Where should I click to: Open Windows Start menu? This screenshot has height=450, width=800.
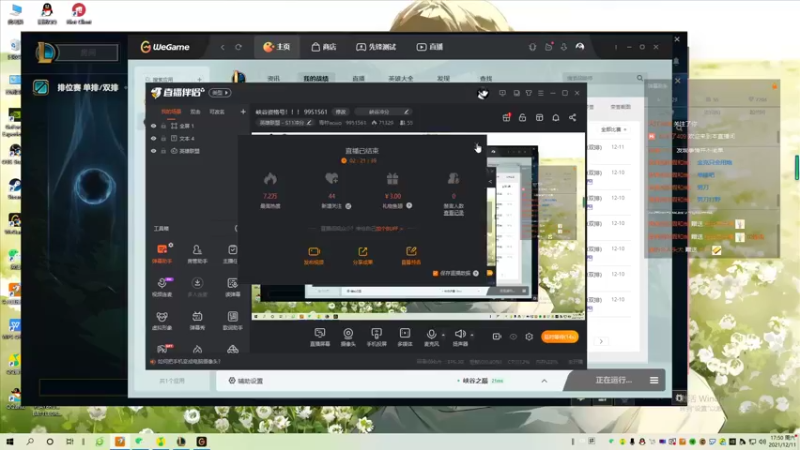point(10,441)
